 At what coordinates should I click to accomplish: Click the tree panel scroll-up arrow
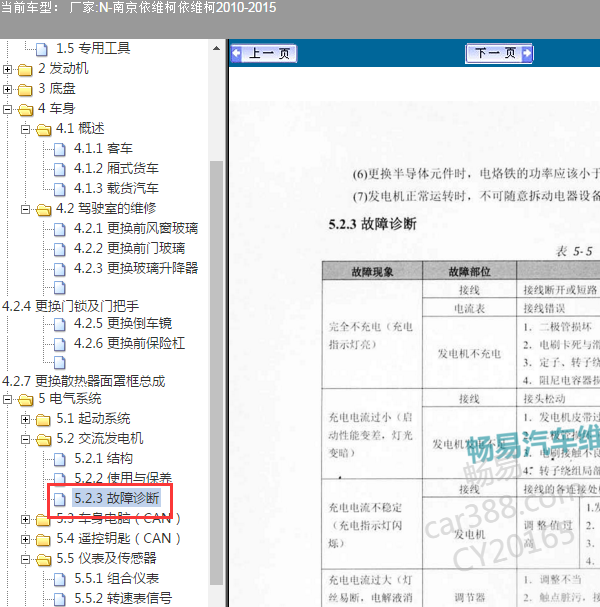(216, 49)
